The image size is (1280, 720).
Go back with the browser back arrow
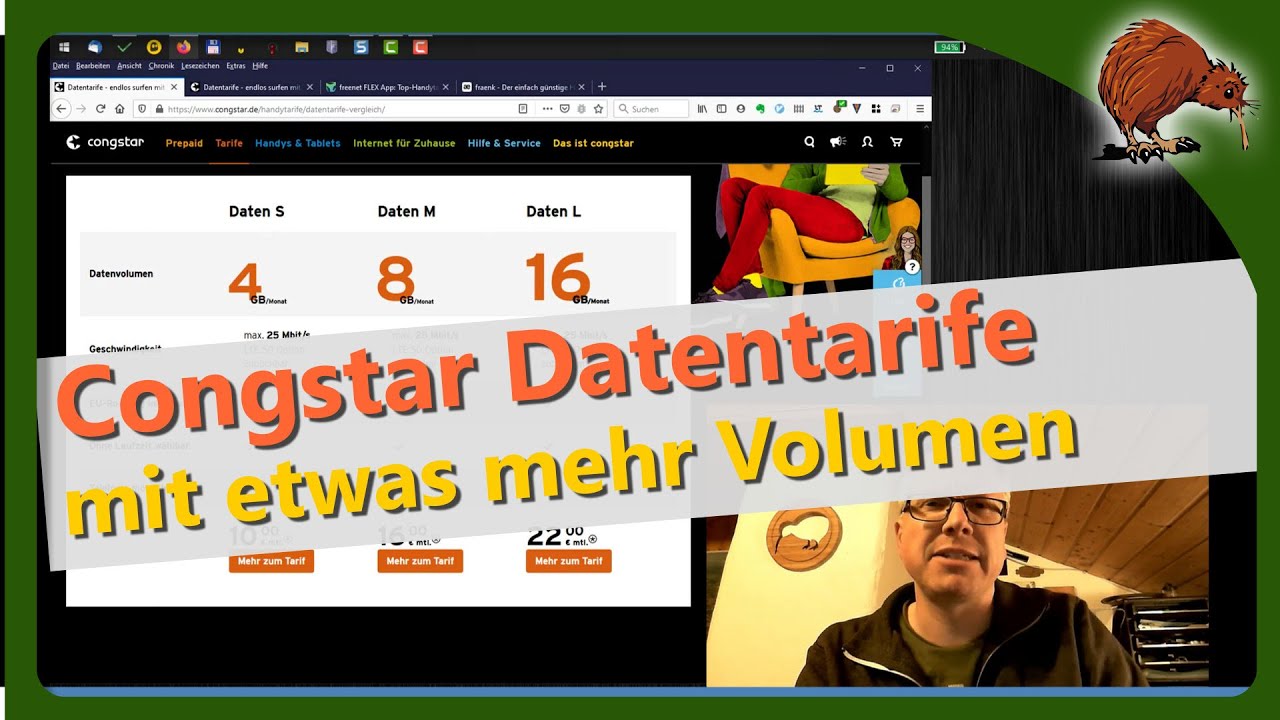coord(63,108)
